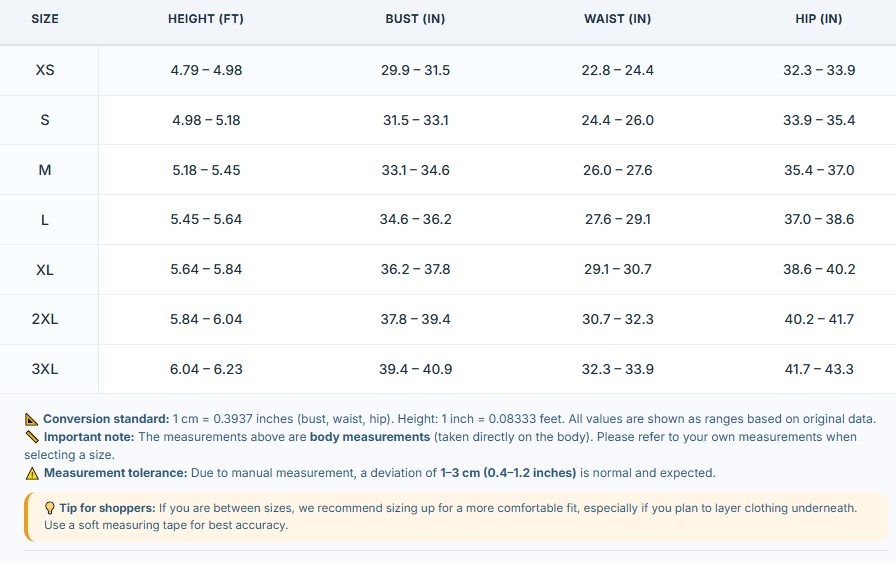This screenshot has height=561, width=896.
Task: Click the warning triangle icon by Measurement tolerance
Action: tap(32, 473)
